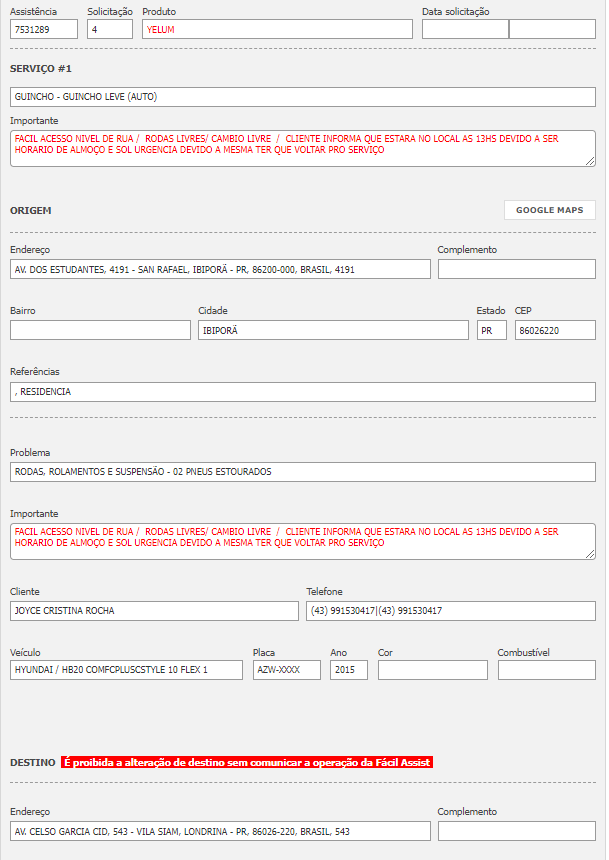Click resize handle of Importante textarea below Problema
Screen dimensions: 609x860
[590, 555]
